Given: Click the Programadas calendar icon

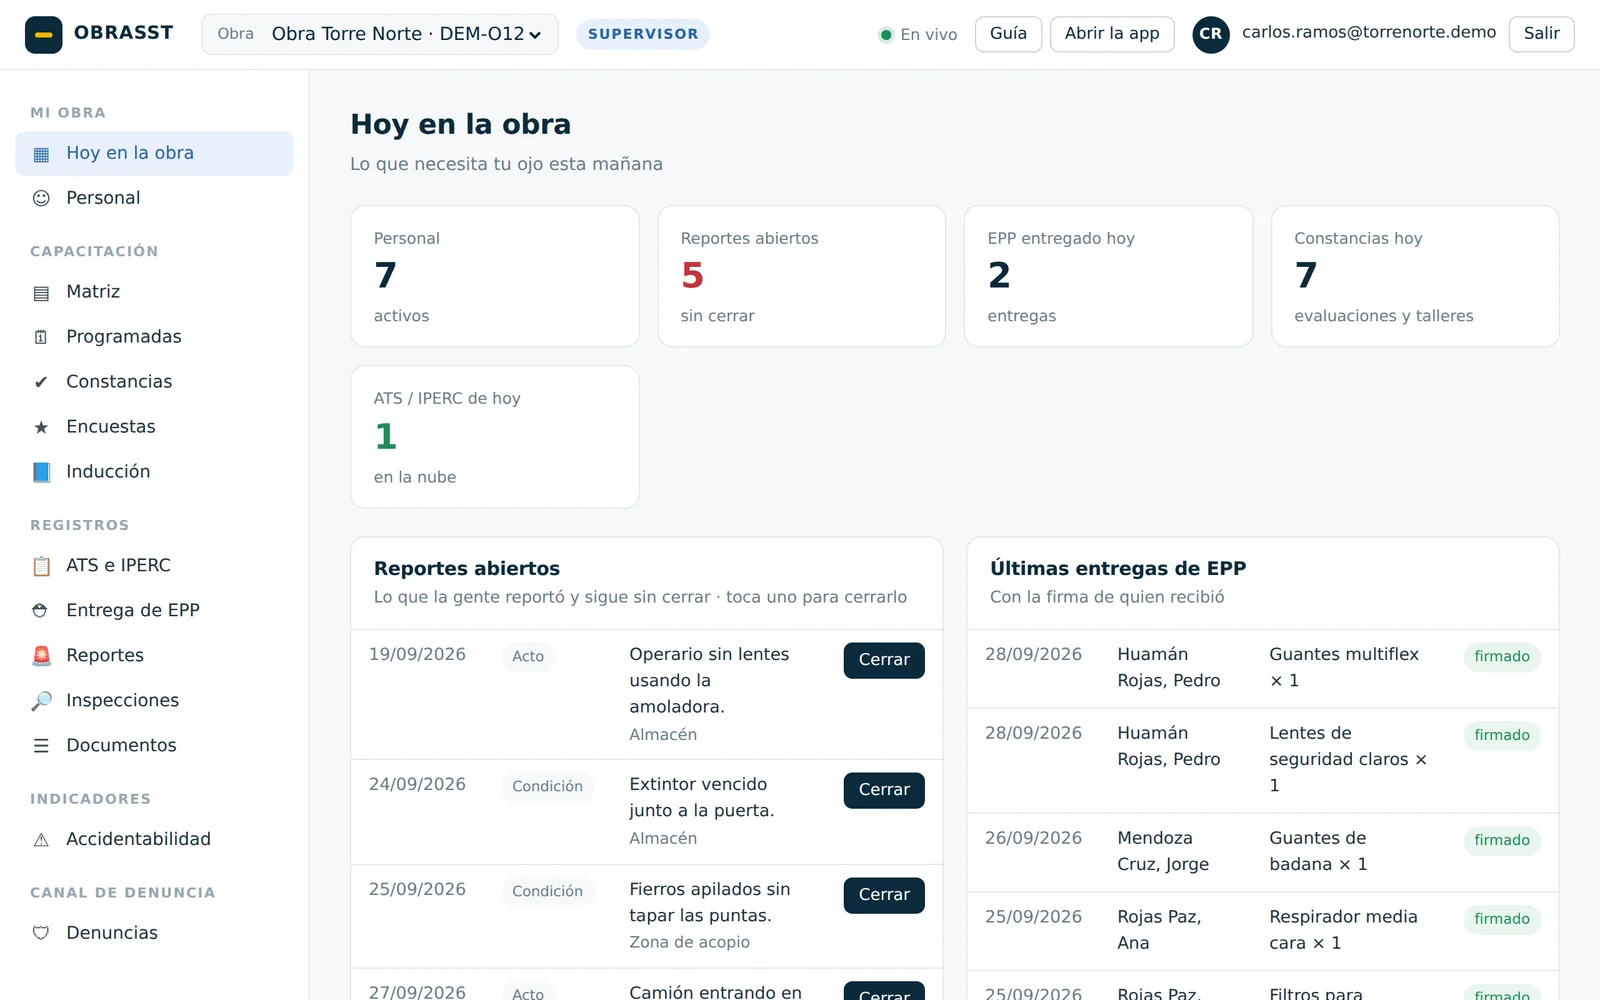Looking at the screenshot, I should tap(41, 337).
